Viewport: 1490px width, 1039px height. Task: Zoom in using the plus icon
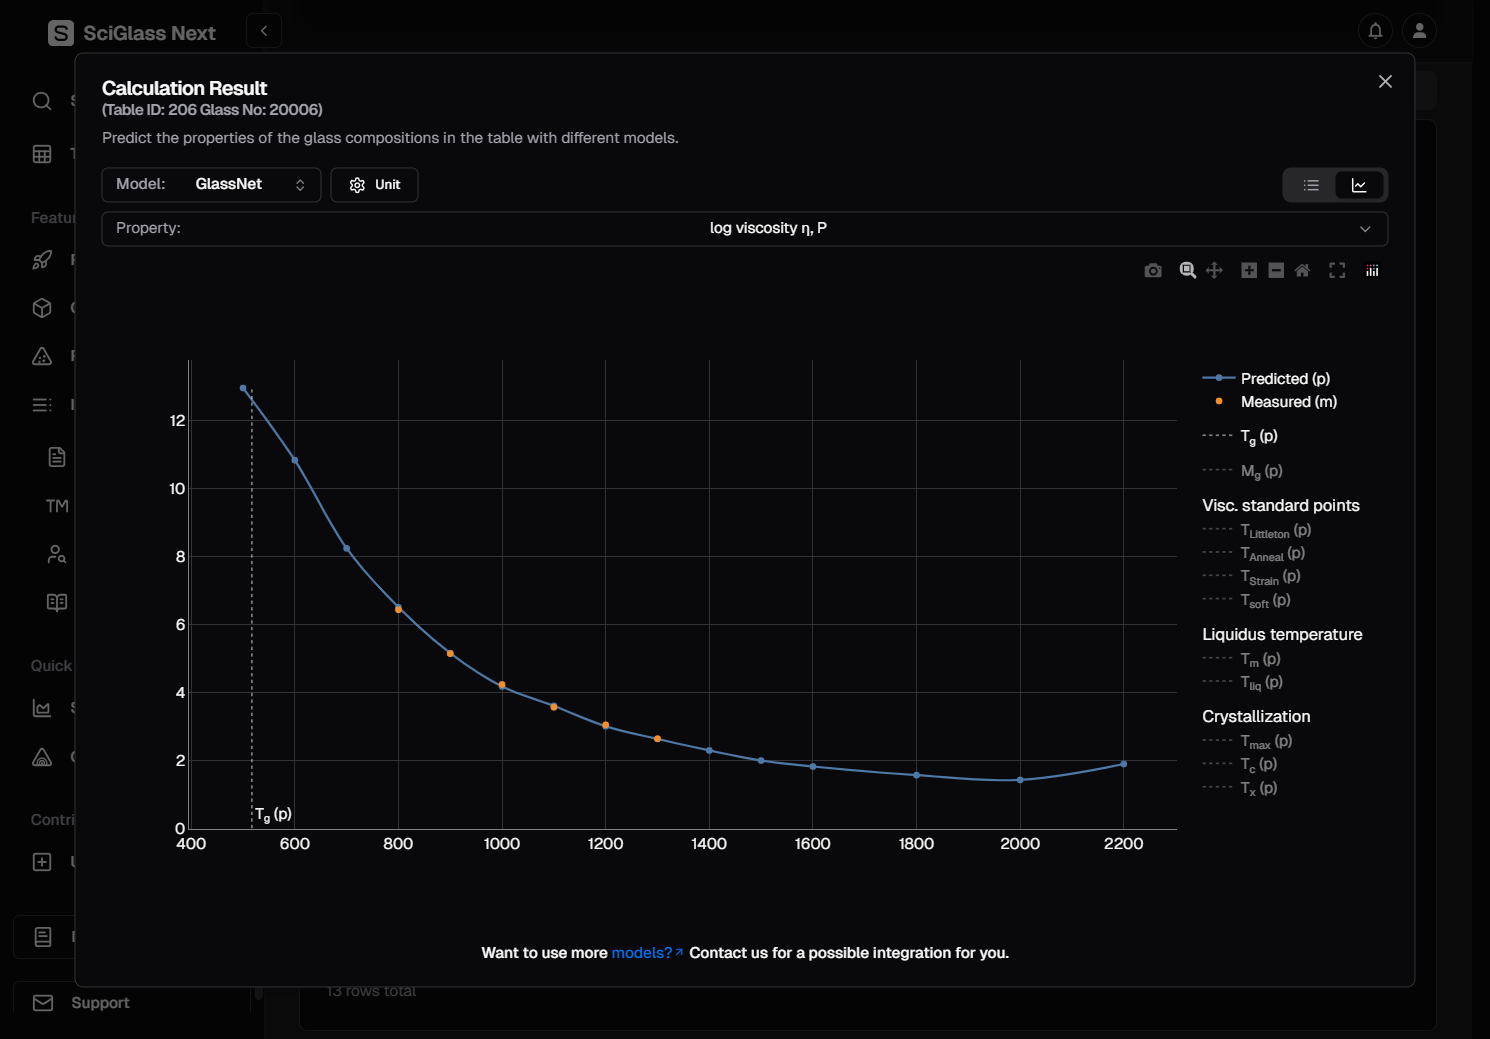(1249, 271)
